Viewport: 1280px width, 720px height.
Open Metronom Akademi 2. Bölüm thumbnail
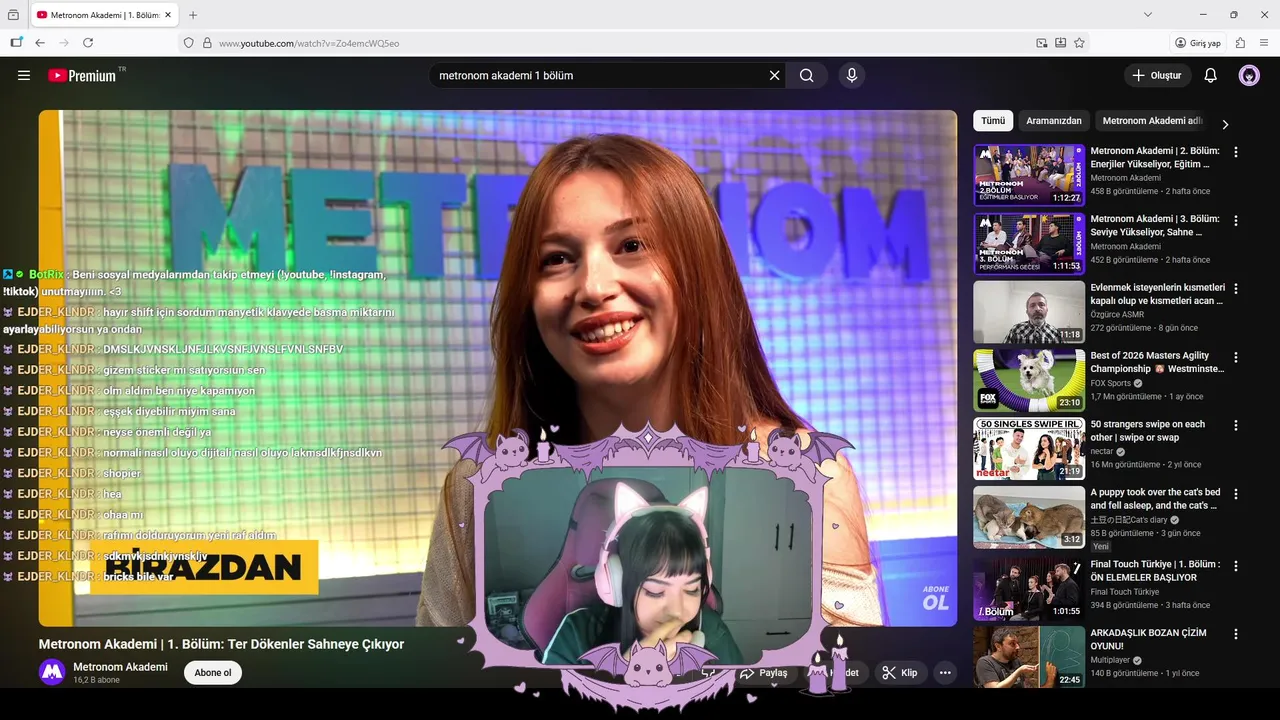coord(1029,175)
